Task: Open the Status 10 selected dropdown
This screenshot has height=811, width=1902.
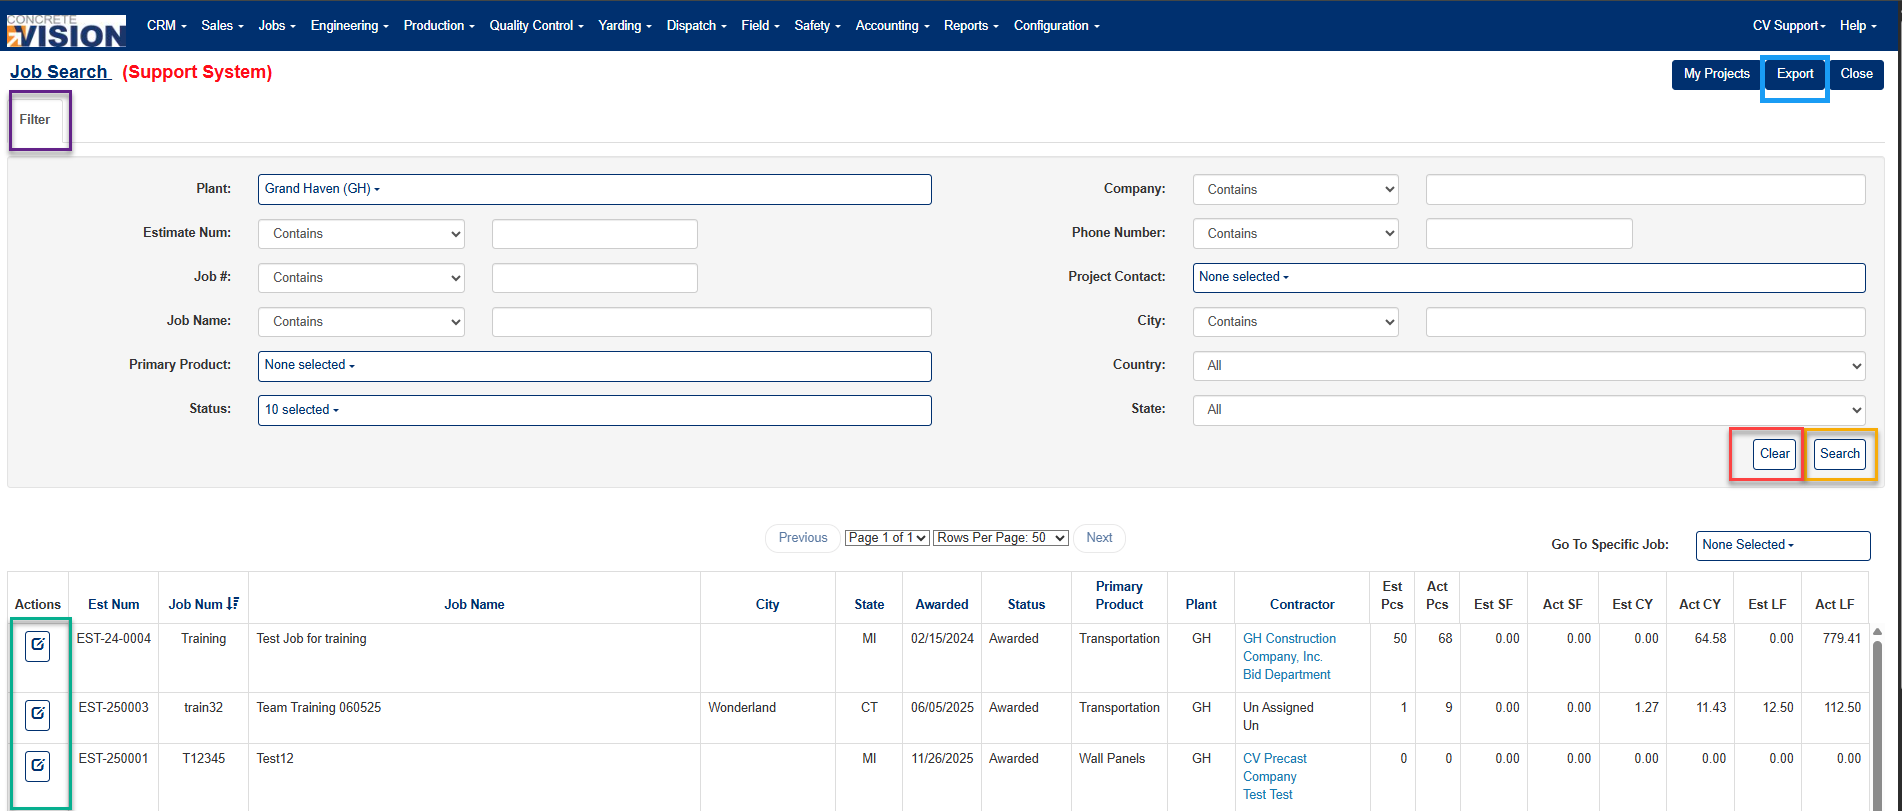Action: pyautogui.click(x=594, y=410)
